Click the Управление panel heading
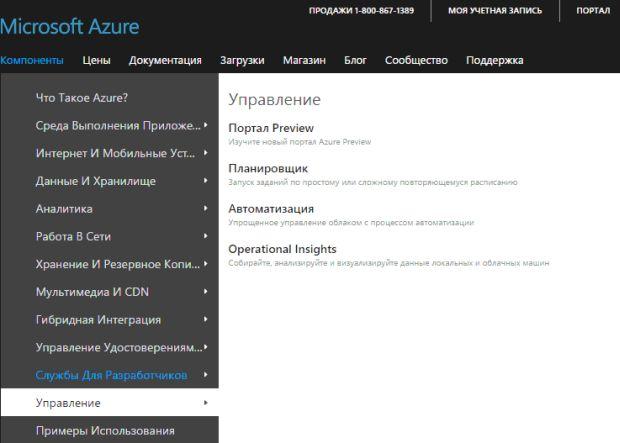 click(x=274, y=99)
